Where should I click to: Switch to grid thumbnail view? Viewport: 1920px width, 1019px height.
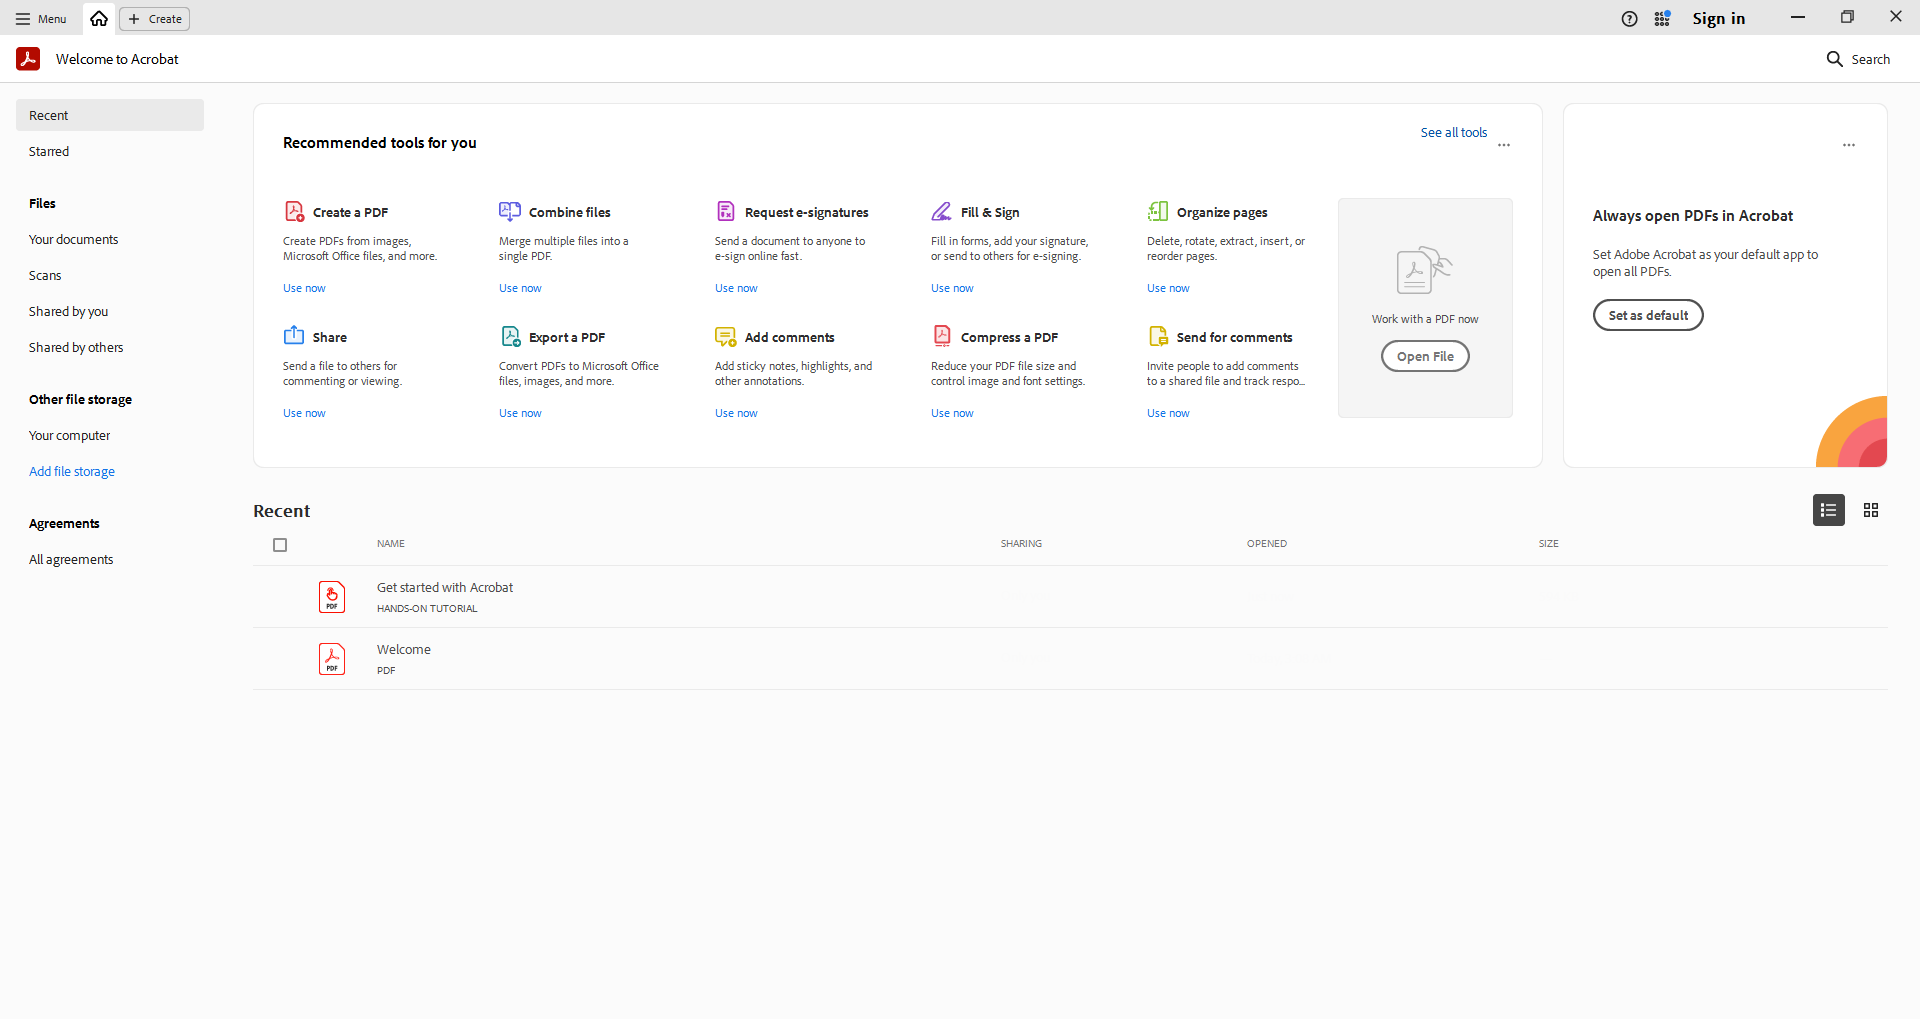[x=1871, y=510]
